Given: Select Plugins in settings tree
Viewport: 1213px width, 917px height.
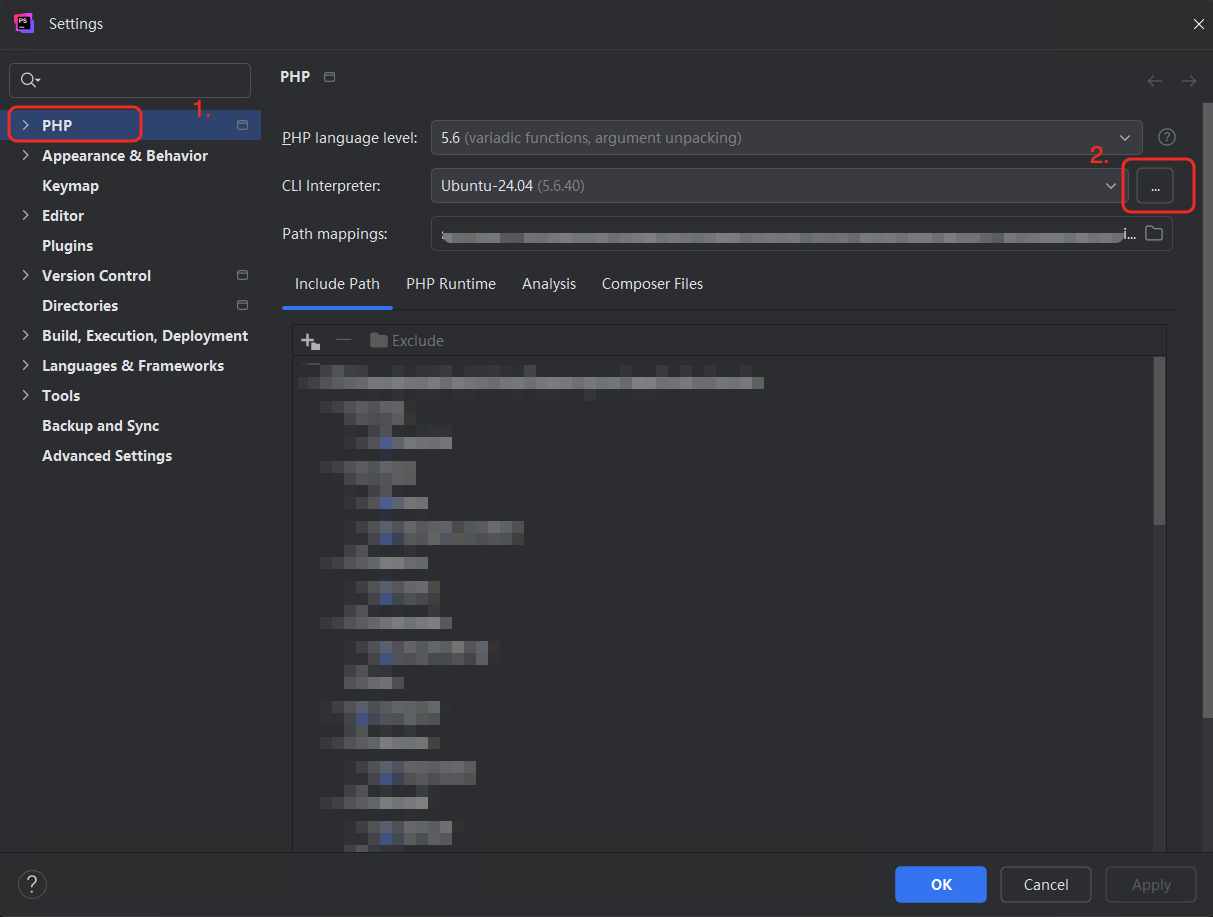Looking at the screenshot, I should click(67, 246).
